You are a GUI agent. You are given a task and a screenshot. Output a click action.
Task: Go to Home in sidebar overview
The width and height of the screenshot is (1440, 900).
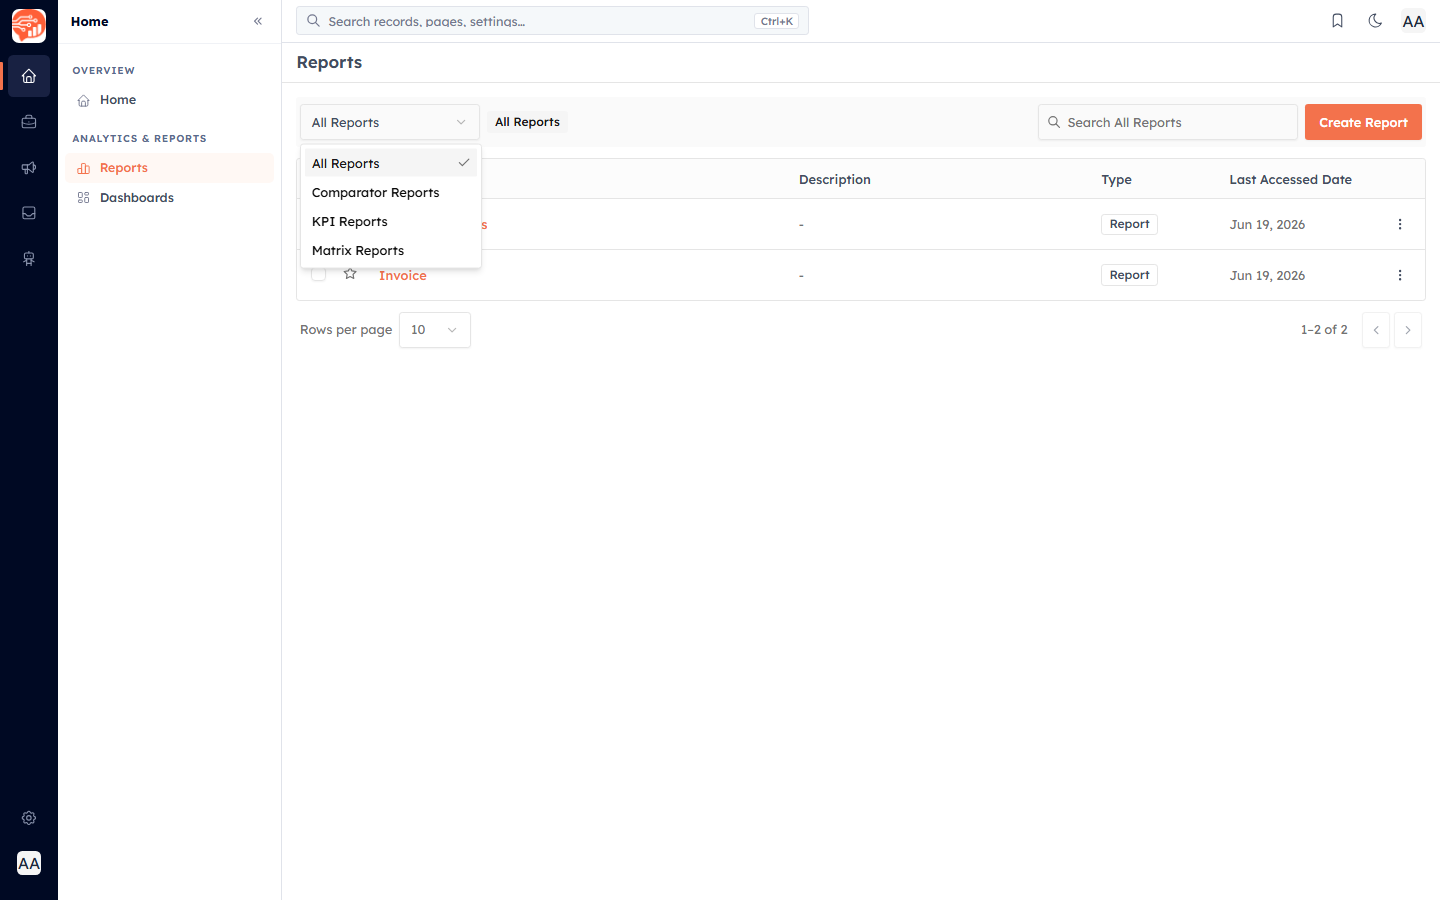[170, 100]
